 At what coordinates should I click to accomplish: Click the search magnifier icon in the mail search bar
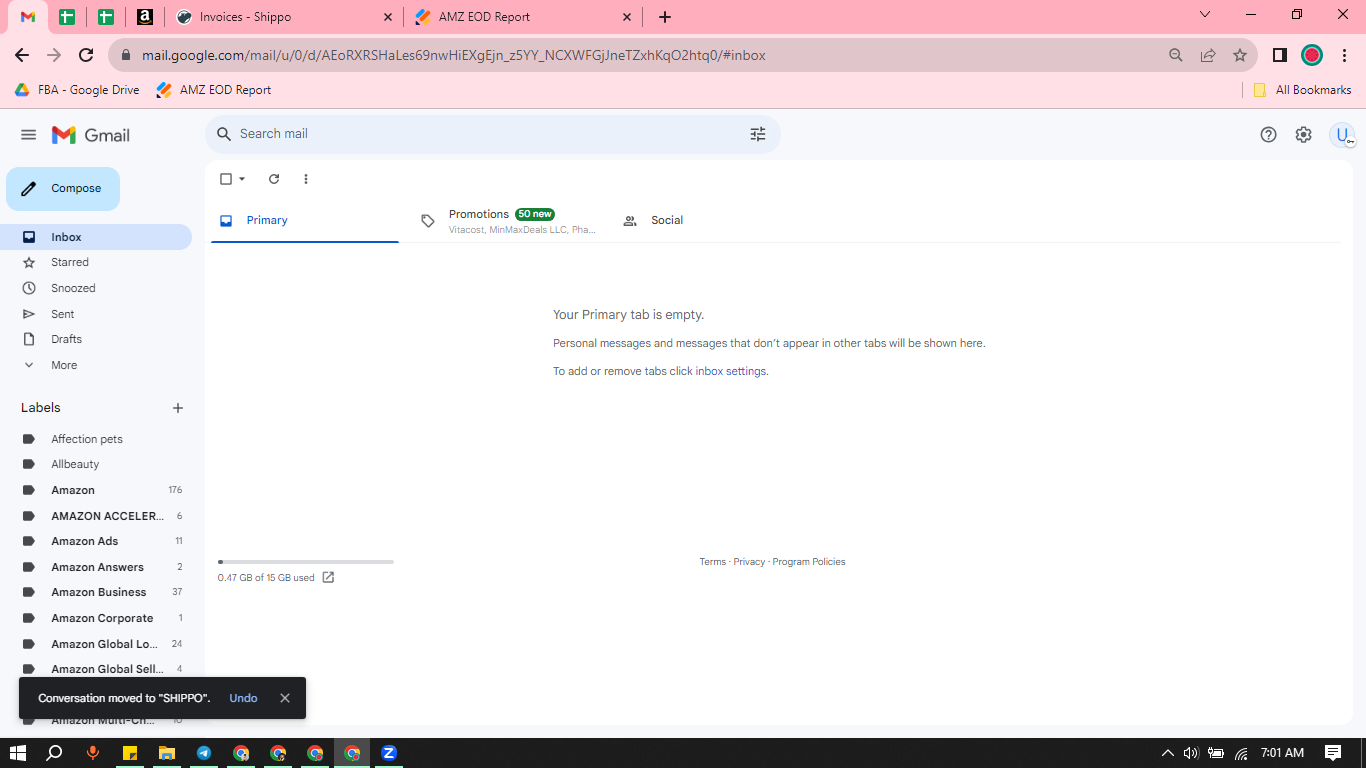(x=224, y=134)
